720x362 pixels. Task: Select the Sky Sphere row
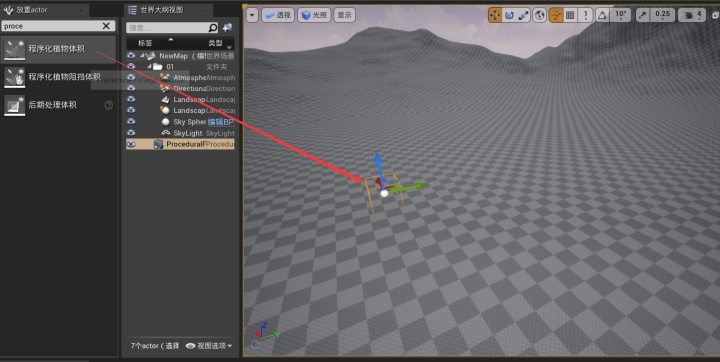pos(180,122)
